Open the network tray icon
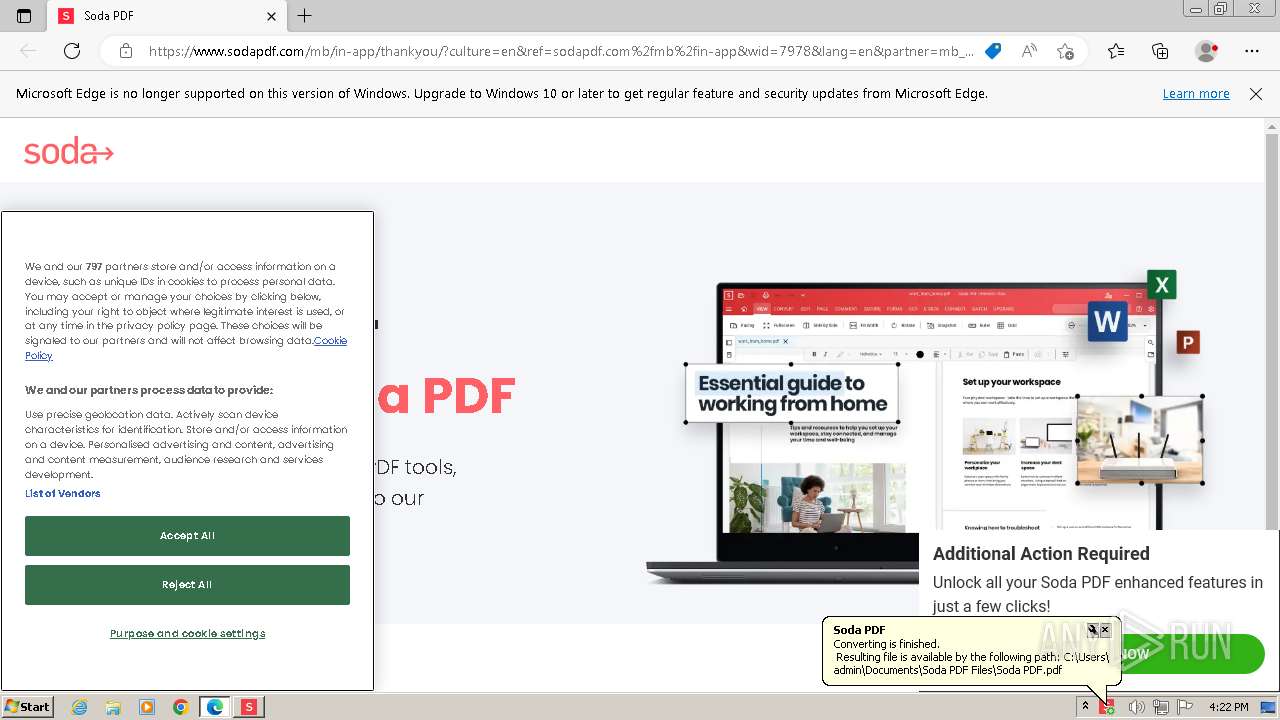Screen dimensions: 1280x720 [x=1161, y=707]
